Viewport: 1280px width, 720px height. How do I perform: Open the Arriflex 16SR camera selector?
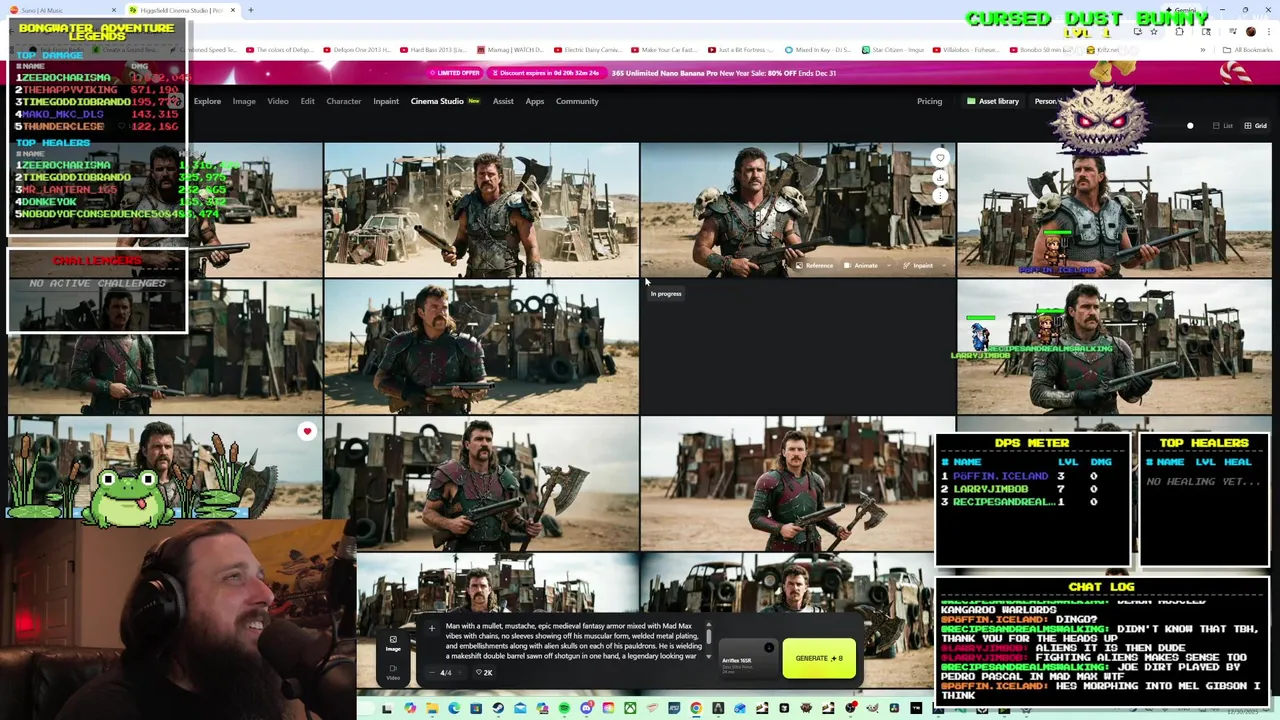(x=748, y=658)
